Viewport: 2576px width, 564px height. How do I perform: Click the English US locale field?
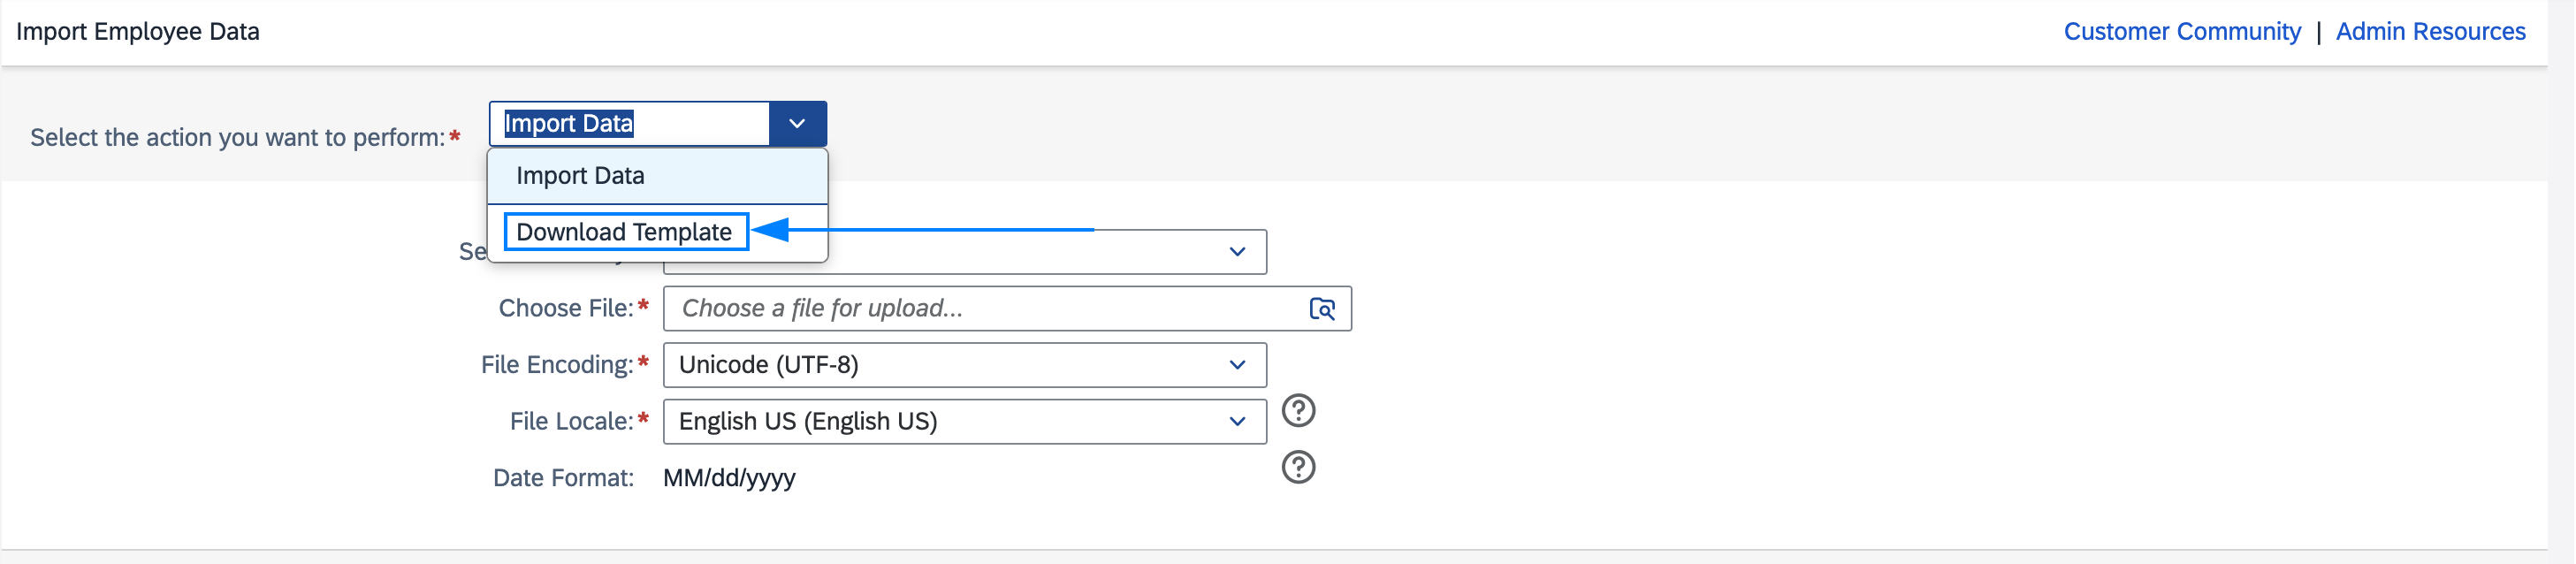(x=964, y=422)
